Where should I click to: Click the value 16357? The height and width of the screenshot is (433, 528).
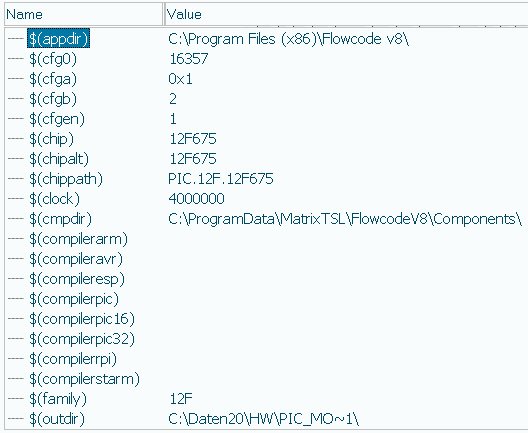[188, 59]
